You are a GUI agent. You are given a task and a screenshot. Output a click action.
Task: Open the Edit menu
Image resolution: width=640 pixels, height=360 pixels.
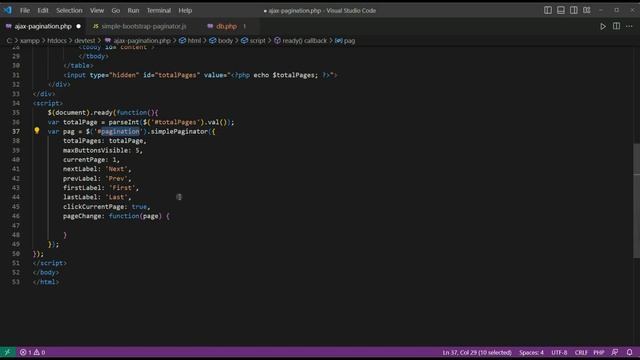coord(43,11)
